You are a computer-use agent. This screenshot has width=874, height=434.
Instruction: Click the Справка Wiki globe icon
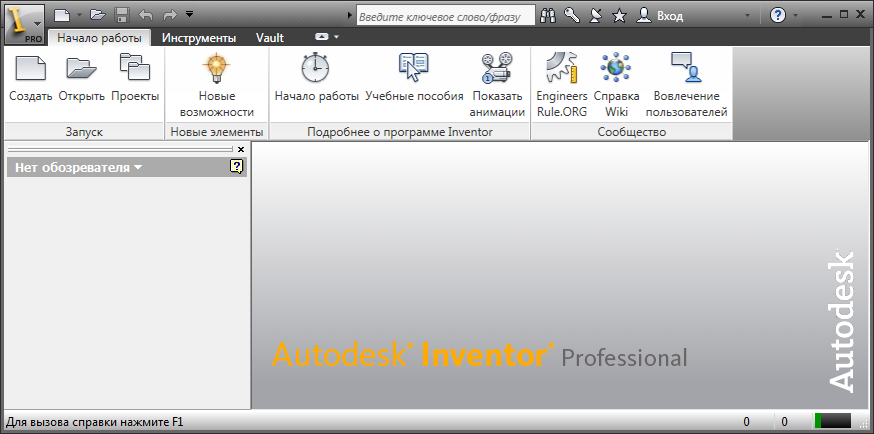click(615, 67)
